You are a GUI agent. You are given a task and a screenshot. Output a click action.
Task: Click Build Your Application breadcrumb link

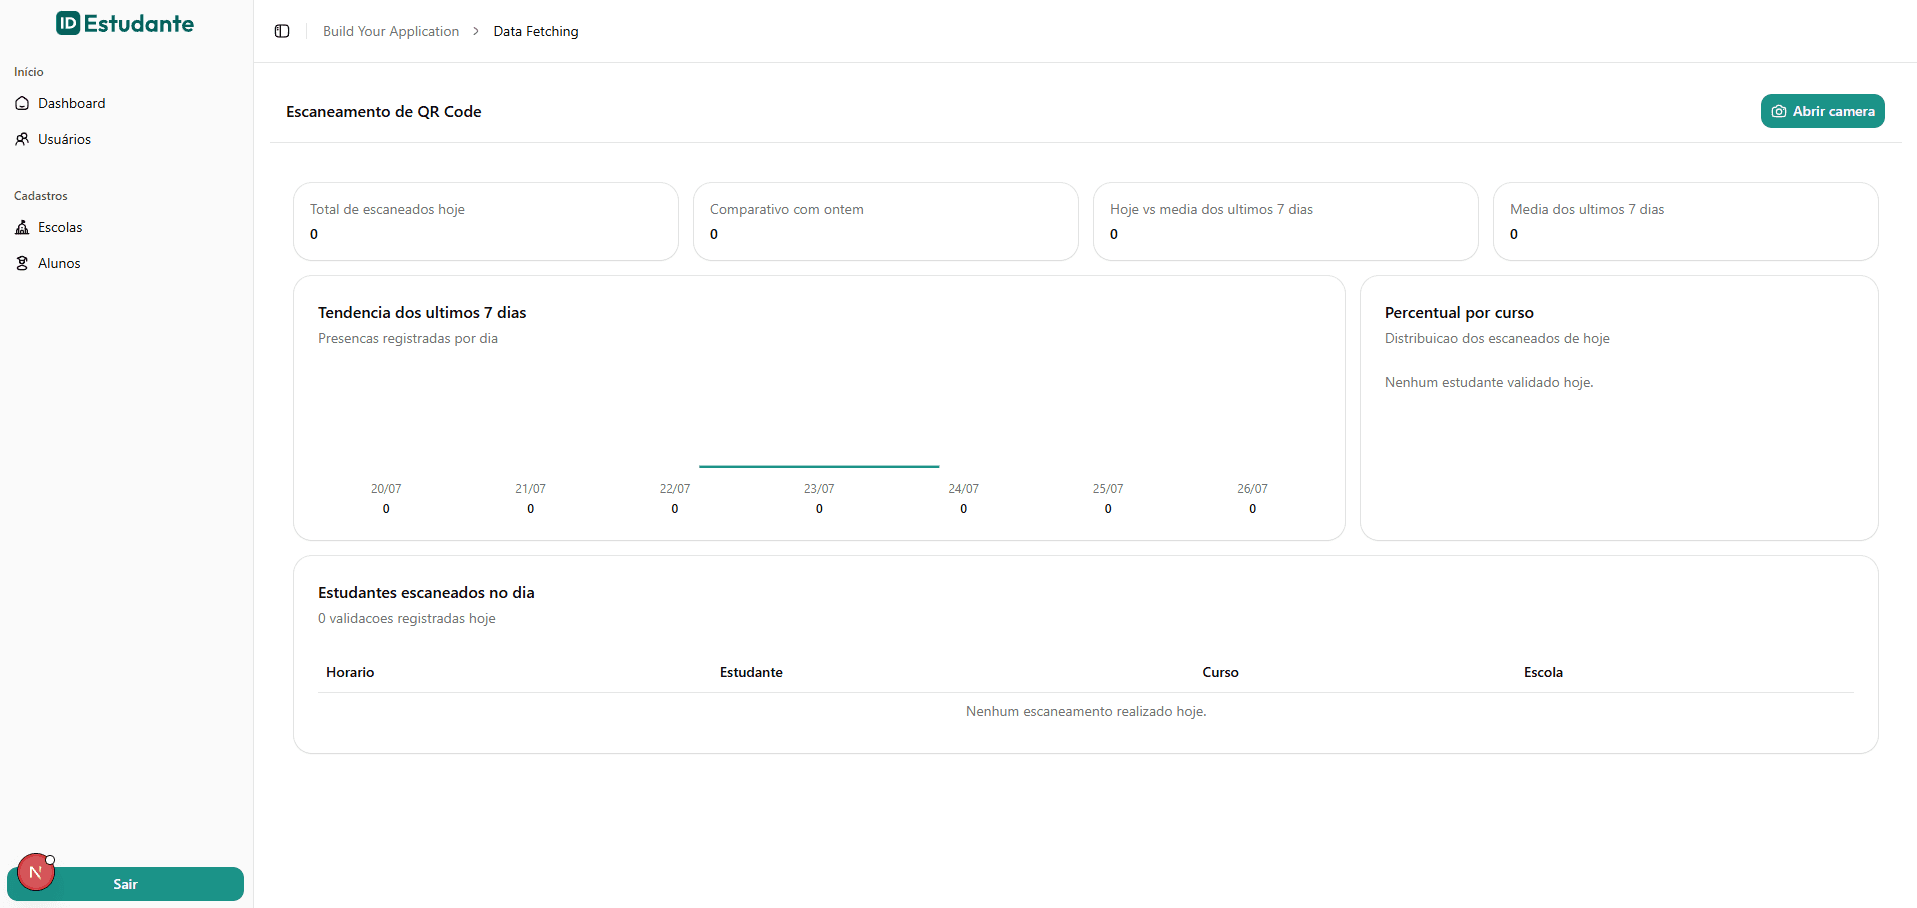(391, 31)
